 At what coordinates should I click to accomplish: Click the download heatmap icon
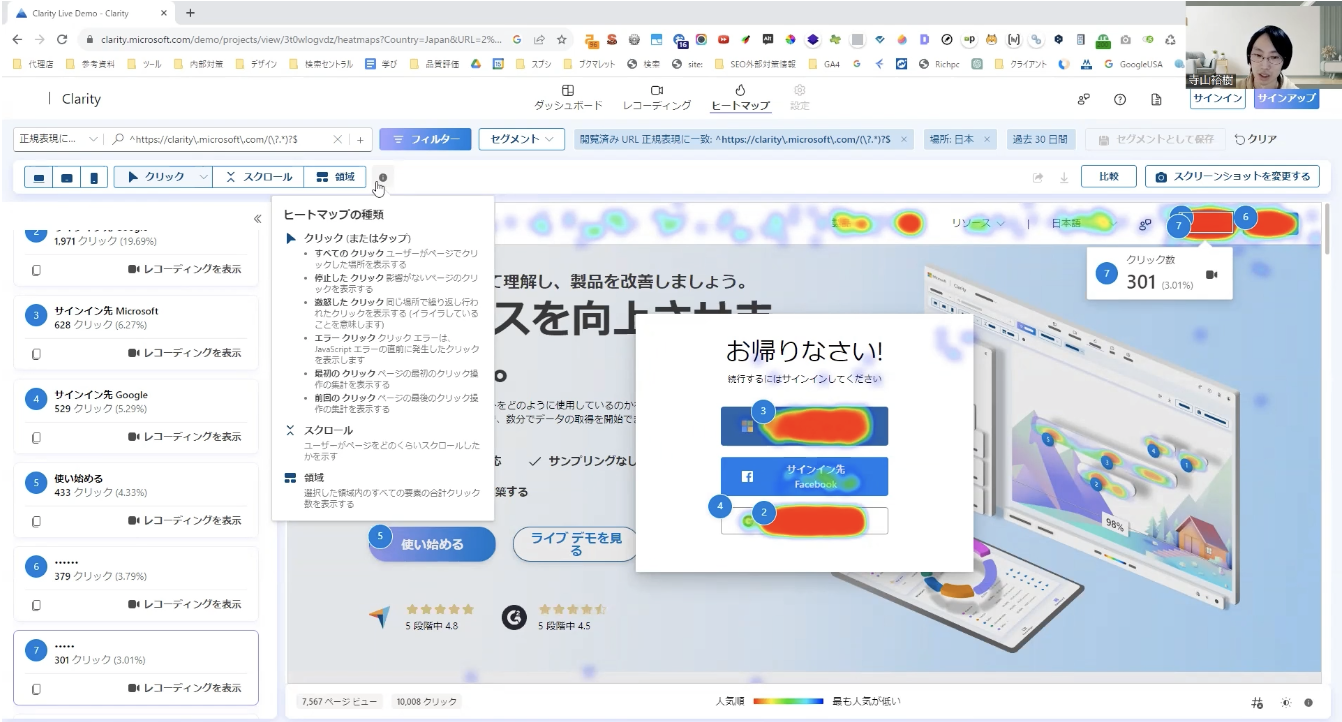1064,177
